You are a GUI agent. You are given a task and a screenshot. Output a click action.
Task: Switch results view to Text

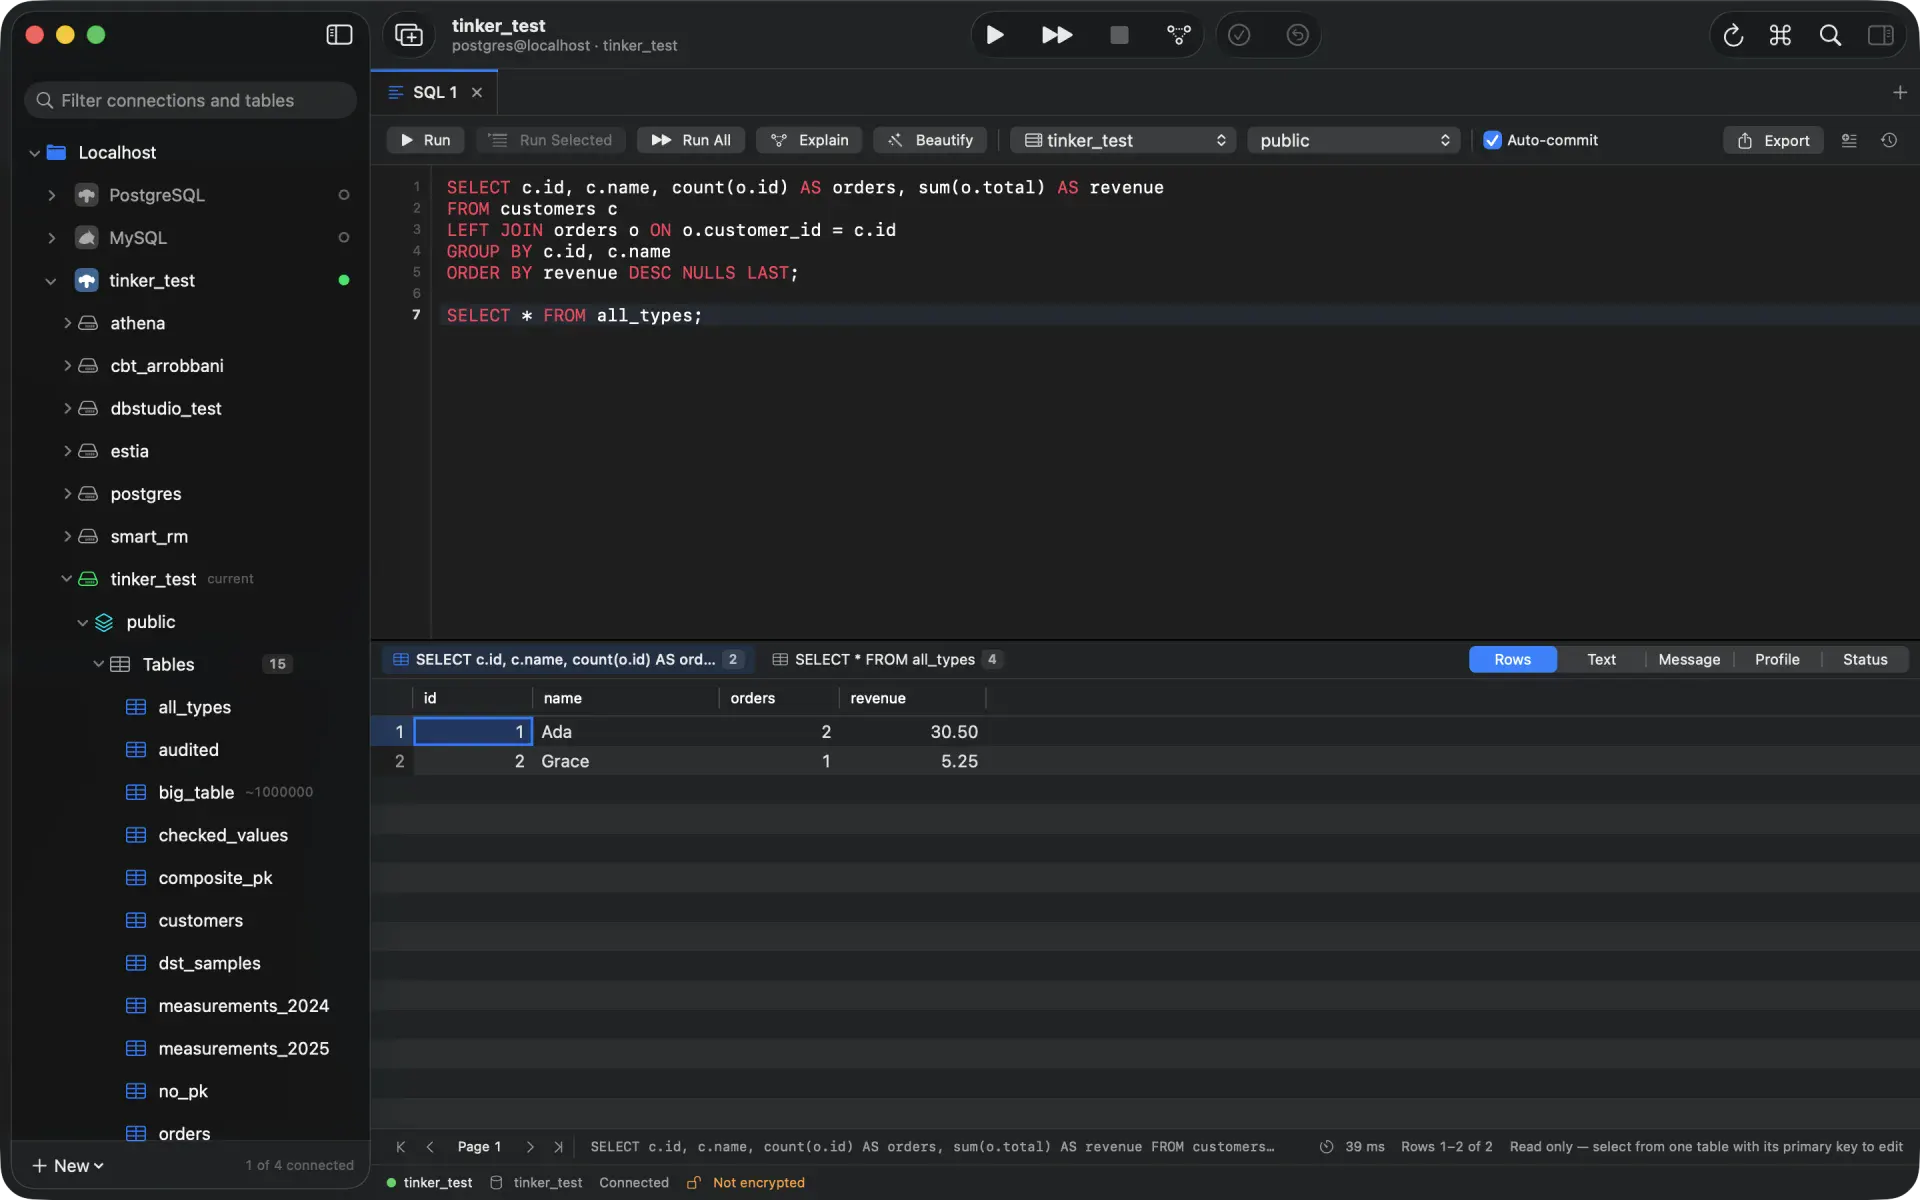1601,659
